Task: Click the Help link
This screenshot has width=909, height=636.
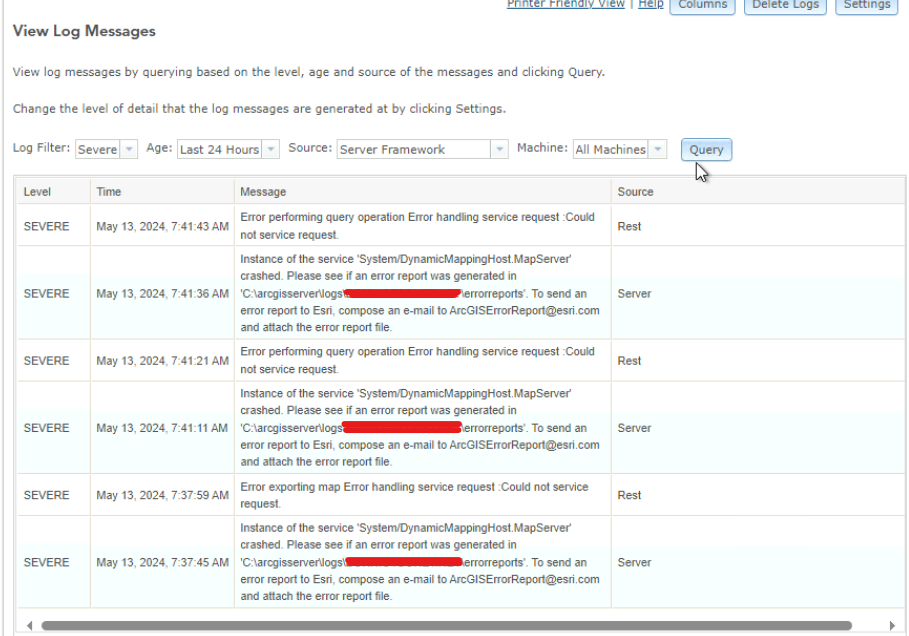Action: coord(650,4)
